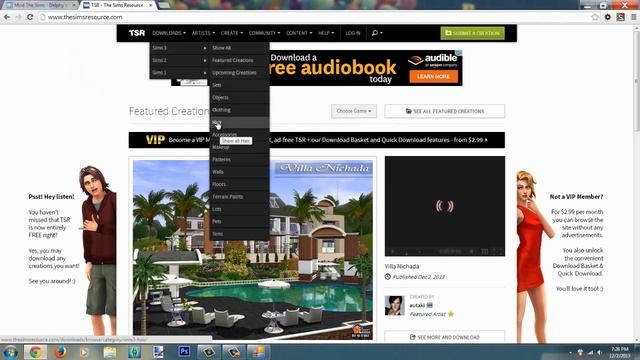
Task: Click the Villa Nichada featured image
Action: pos(253,249)
